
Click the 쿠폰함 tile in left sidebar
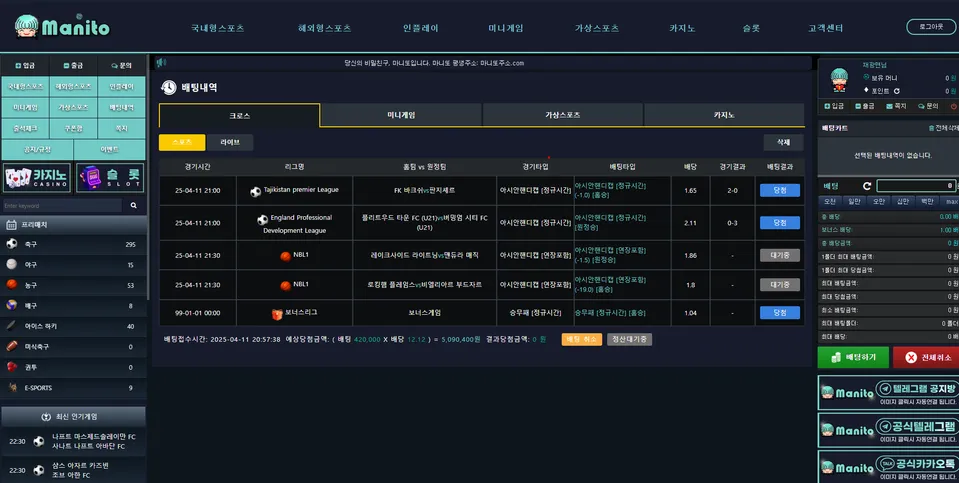pyautogui.click(x=73, y=128)
